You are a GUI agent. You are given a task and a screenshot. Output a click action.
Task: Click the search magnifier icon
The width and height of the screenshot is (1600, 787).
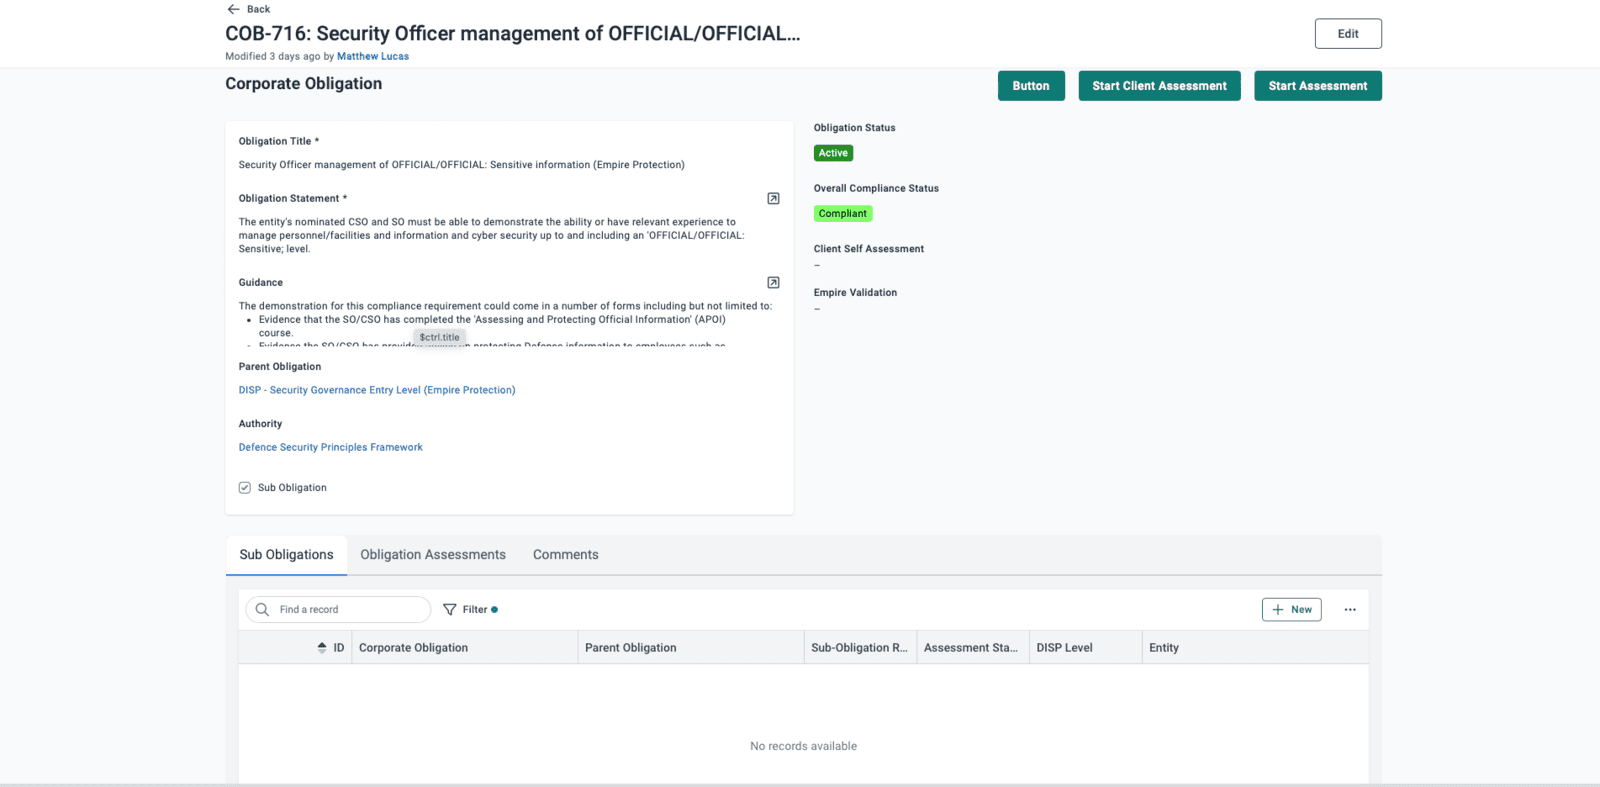[262, 610]
